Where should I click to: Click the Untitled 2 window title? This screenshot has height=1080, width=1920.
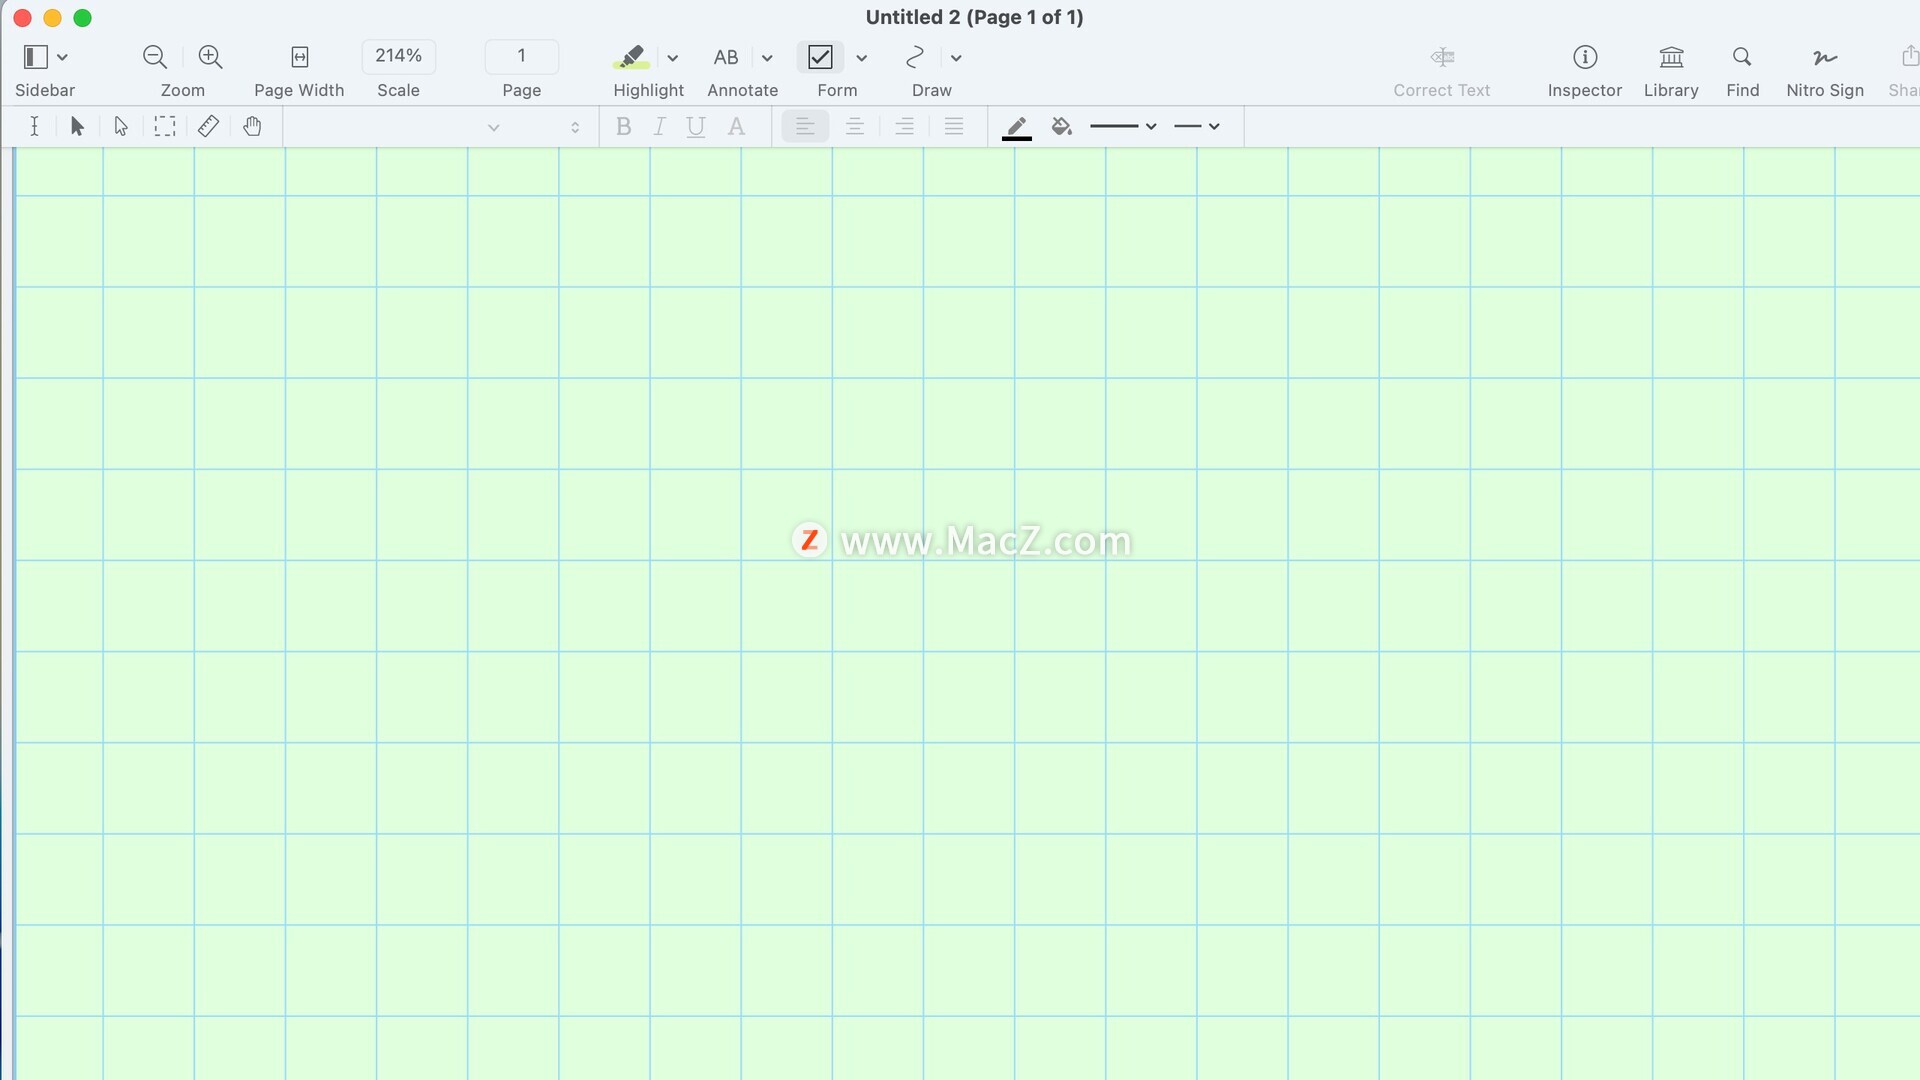click(975, 17)
